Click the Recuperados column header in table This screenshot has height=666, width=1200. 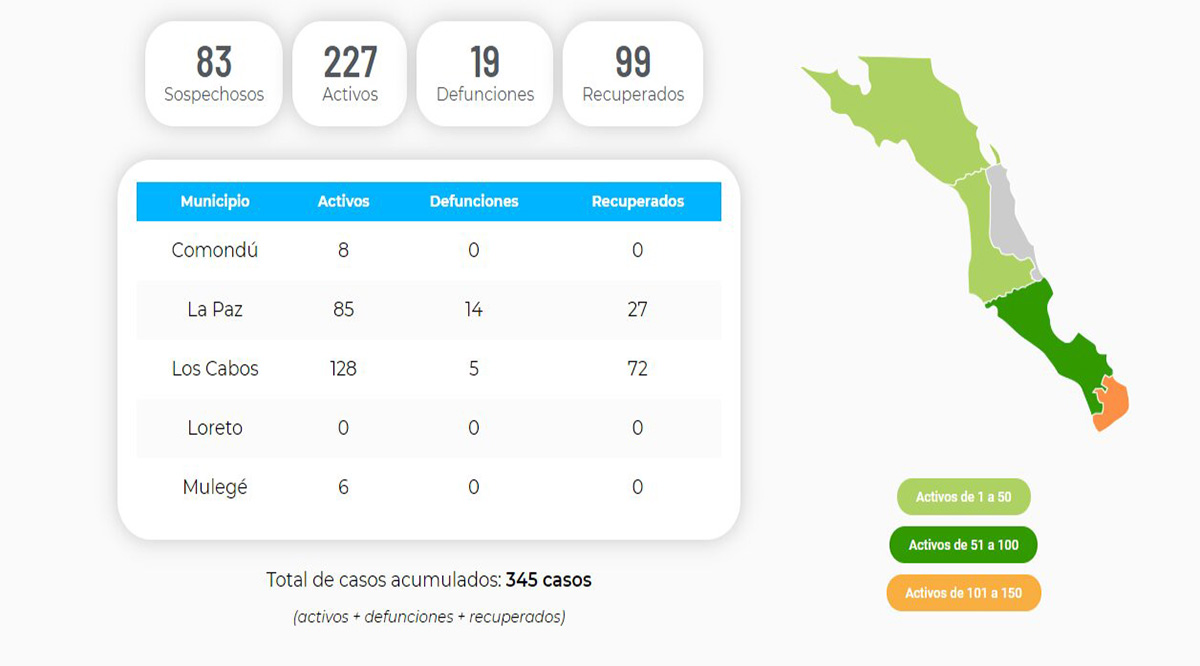tap(638, 201)
